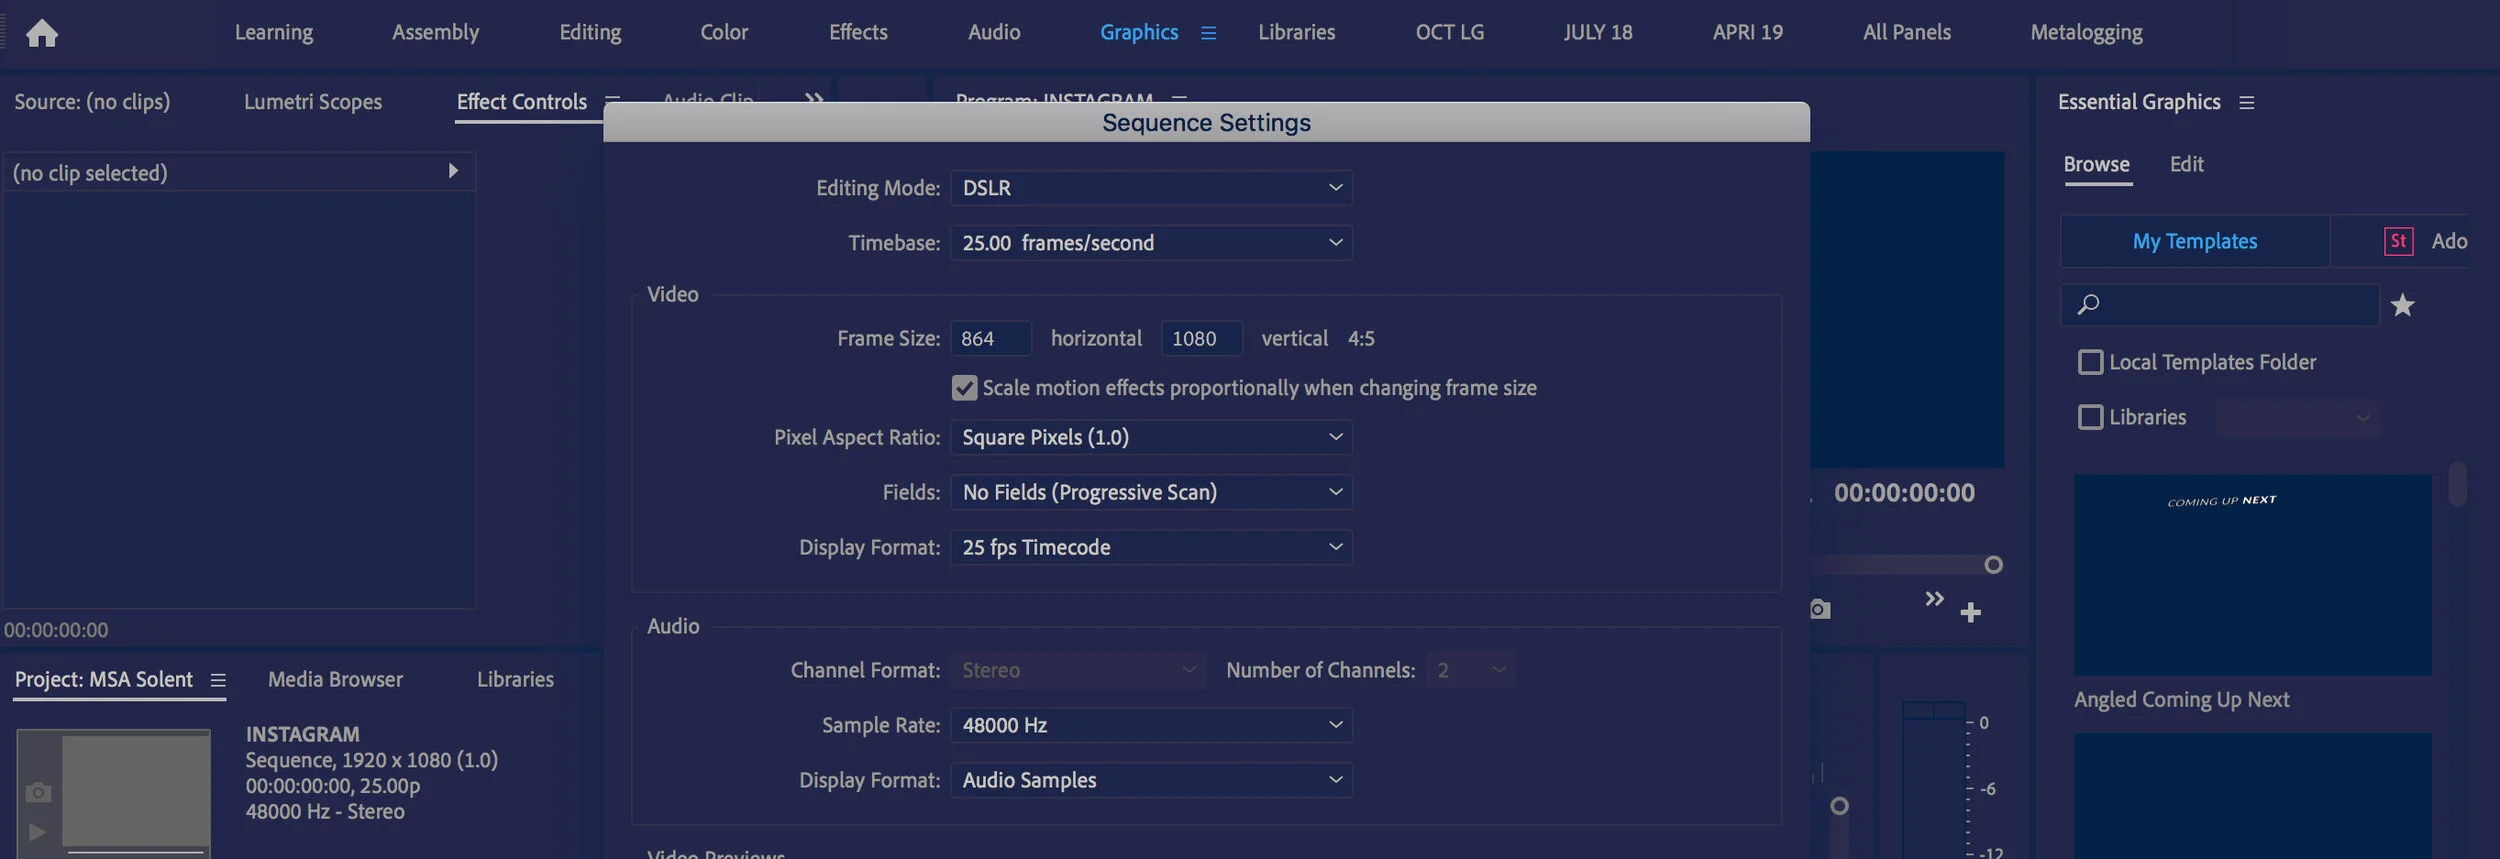This screenshot has height=859, width=2500.
Task: Open the Sample Rate 48000 Hz dropdown
Action: (x=1151, y=725)
